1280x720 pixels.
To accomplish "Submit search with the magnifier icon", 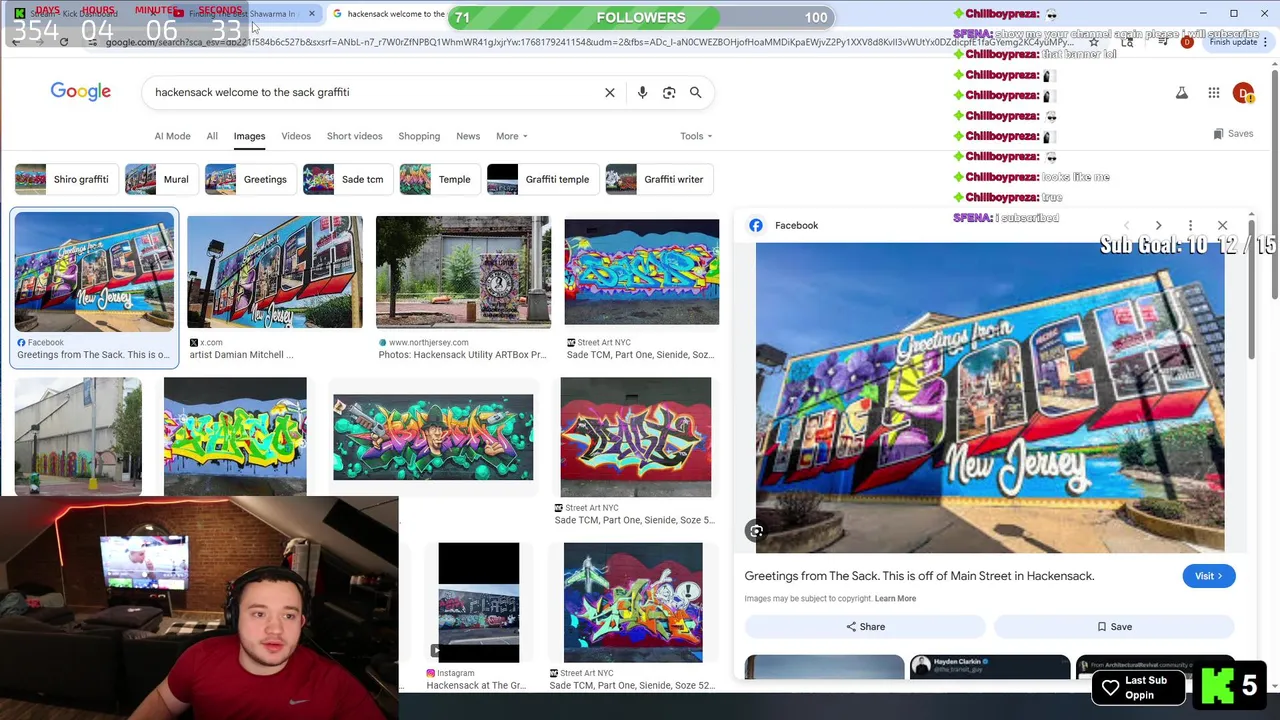I will pyautogui.click(x=695, y=92).
